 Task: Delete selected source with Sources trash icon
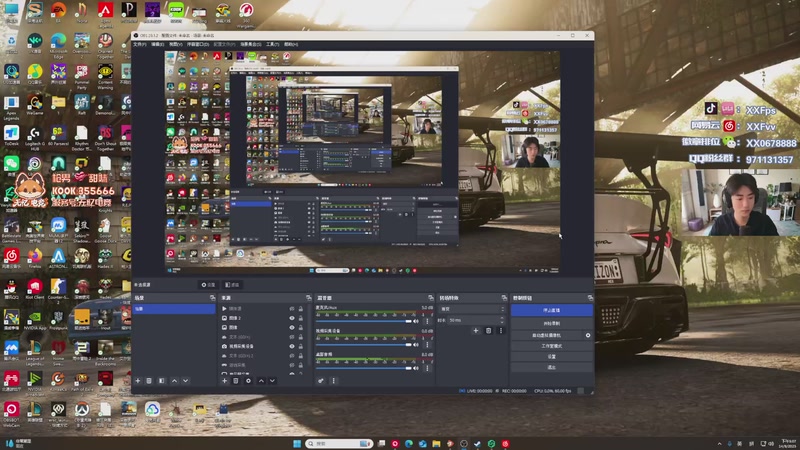(236, 381)
